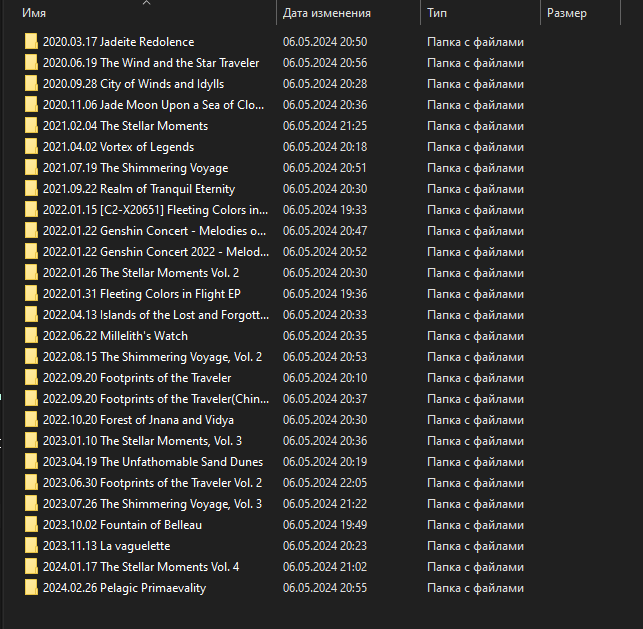Select folder icon for The Stellar Moments Vol. 2
Image resolution: width=643 pixels, height=629 pixels.
click(31, 273)
